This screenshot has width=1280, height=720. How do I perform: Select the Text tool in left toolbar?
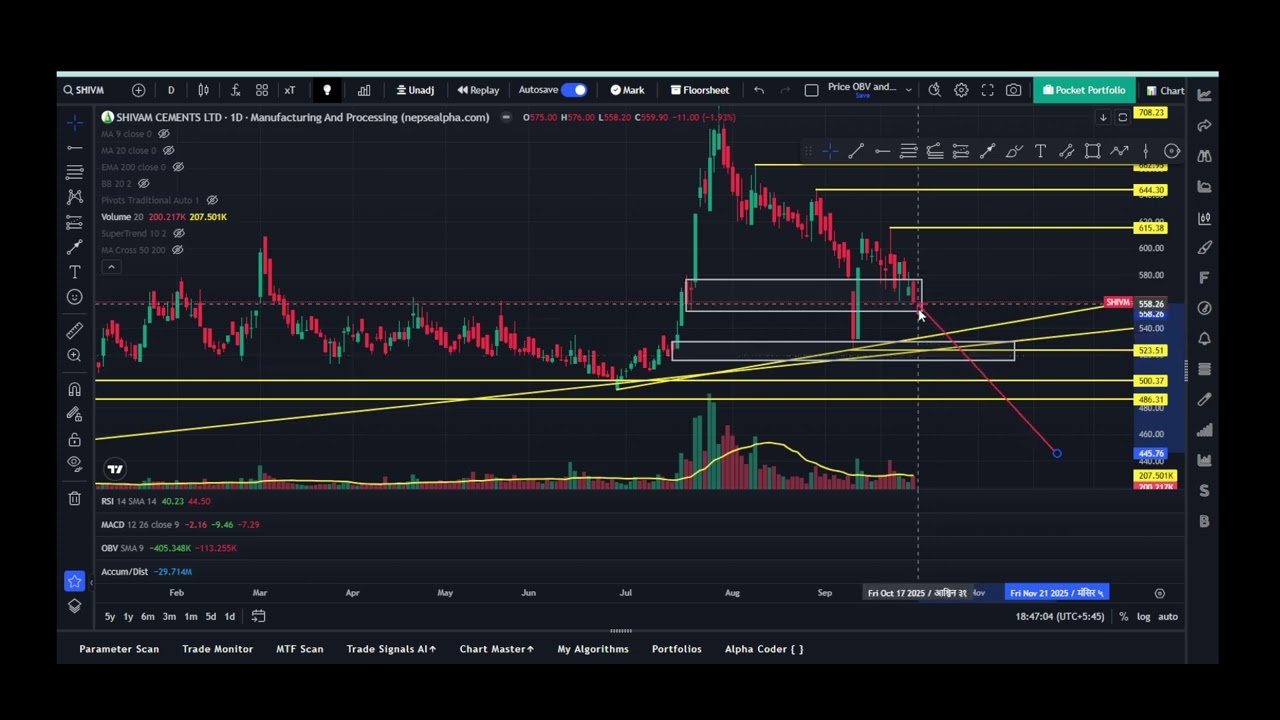coord(75,272)
